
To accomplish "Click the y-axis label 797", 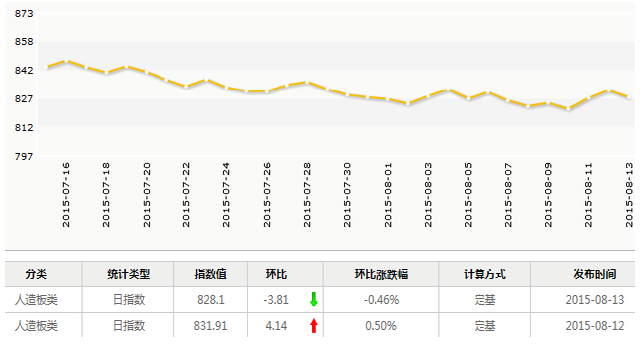I will [x=24, y=156].
